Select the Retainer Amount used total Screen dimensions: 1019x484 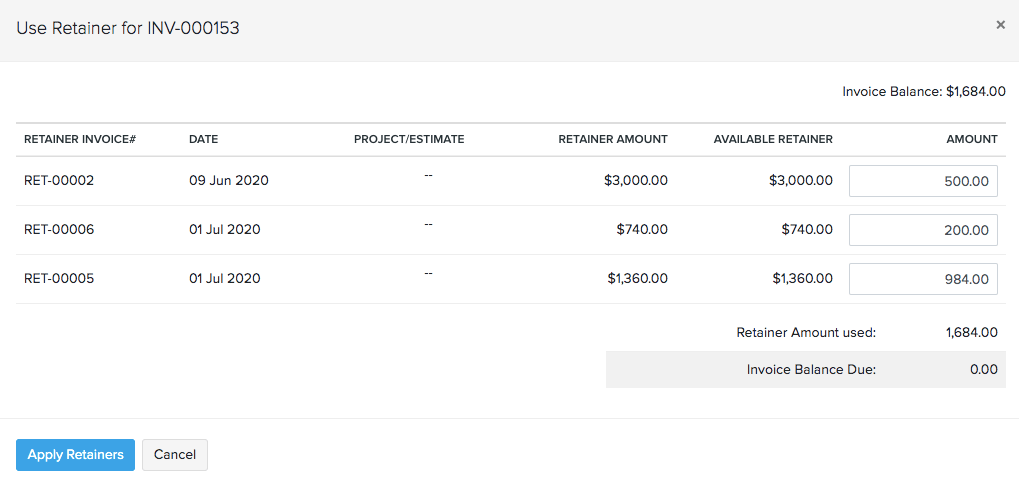tap(971, 333)
